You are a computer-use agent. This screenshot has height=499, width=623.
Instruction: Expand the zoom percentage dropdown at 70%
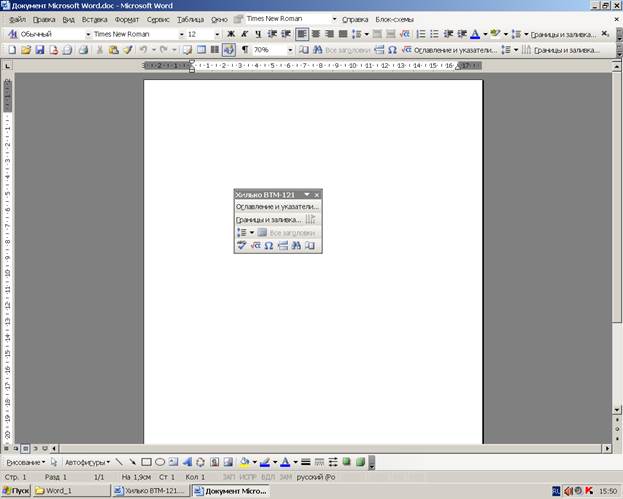pos(290,49)
